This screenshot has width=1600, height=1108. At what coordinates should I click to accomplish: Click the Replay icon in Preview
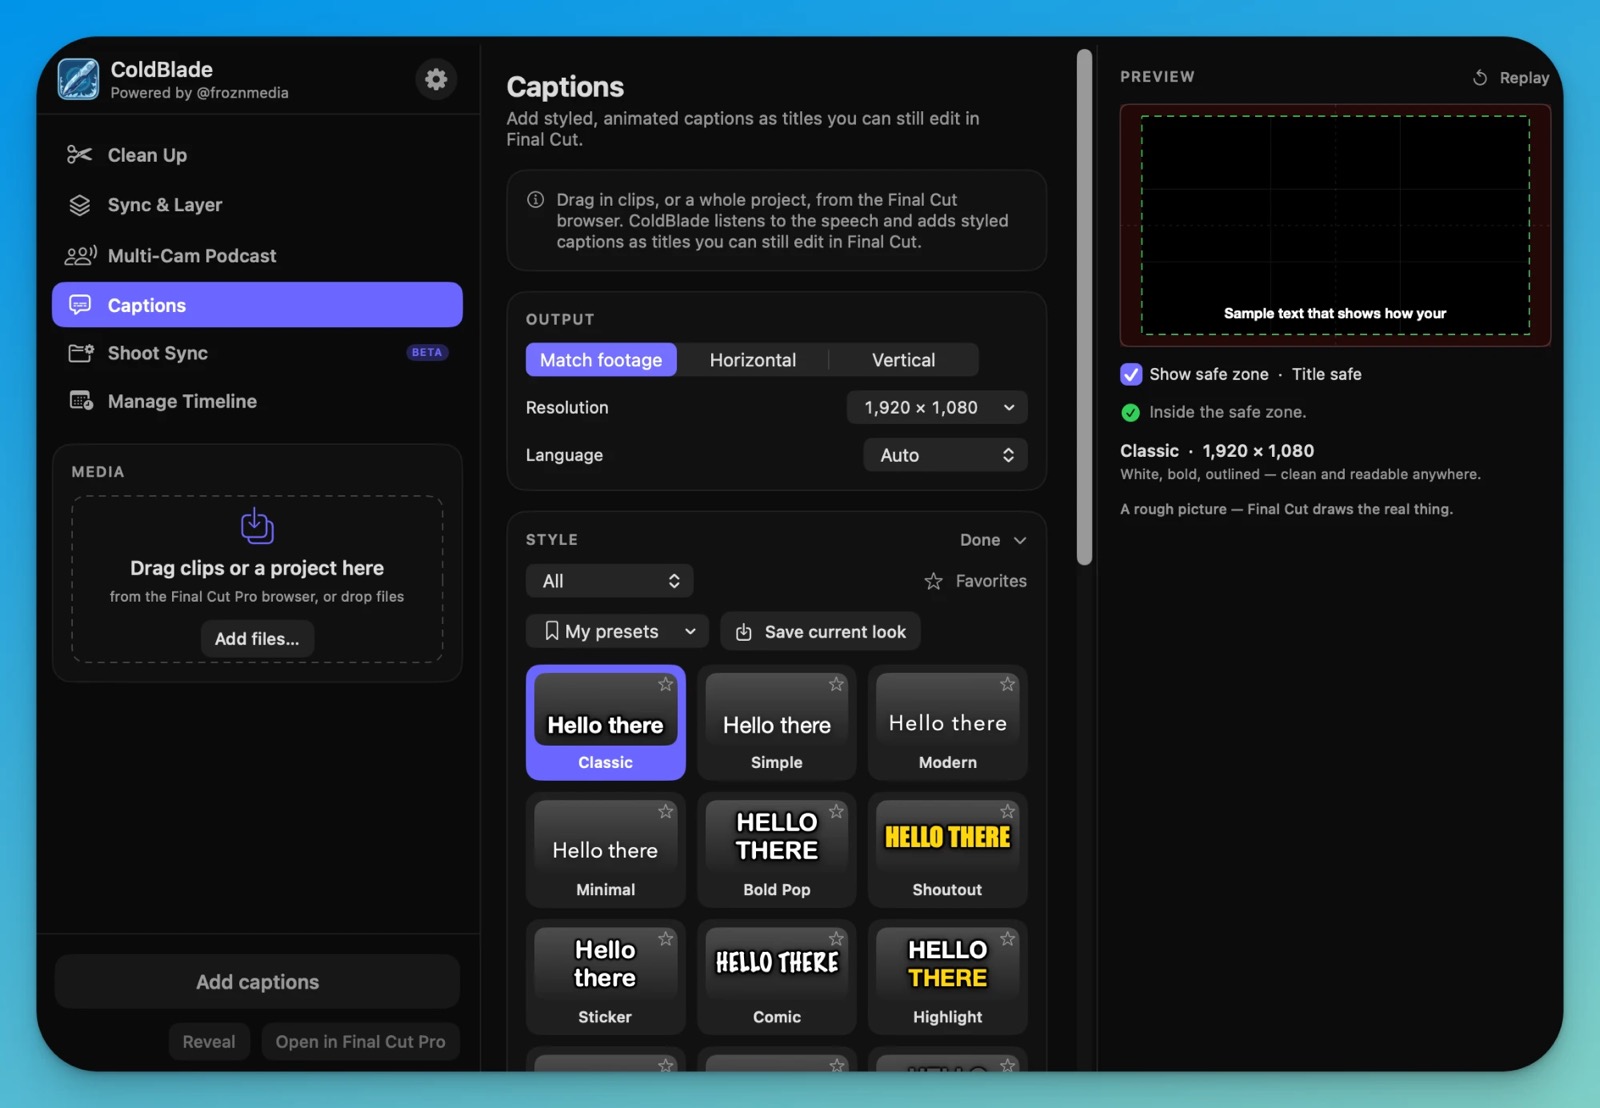point(1480,77)
